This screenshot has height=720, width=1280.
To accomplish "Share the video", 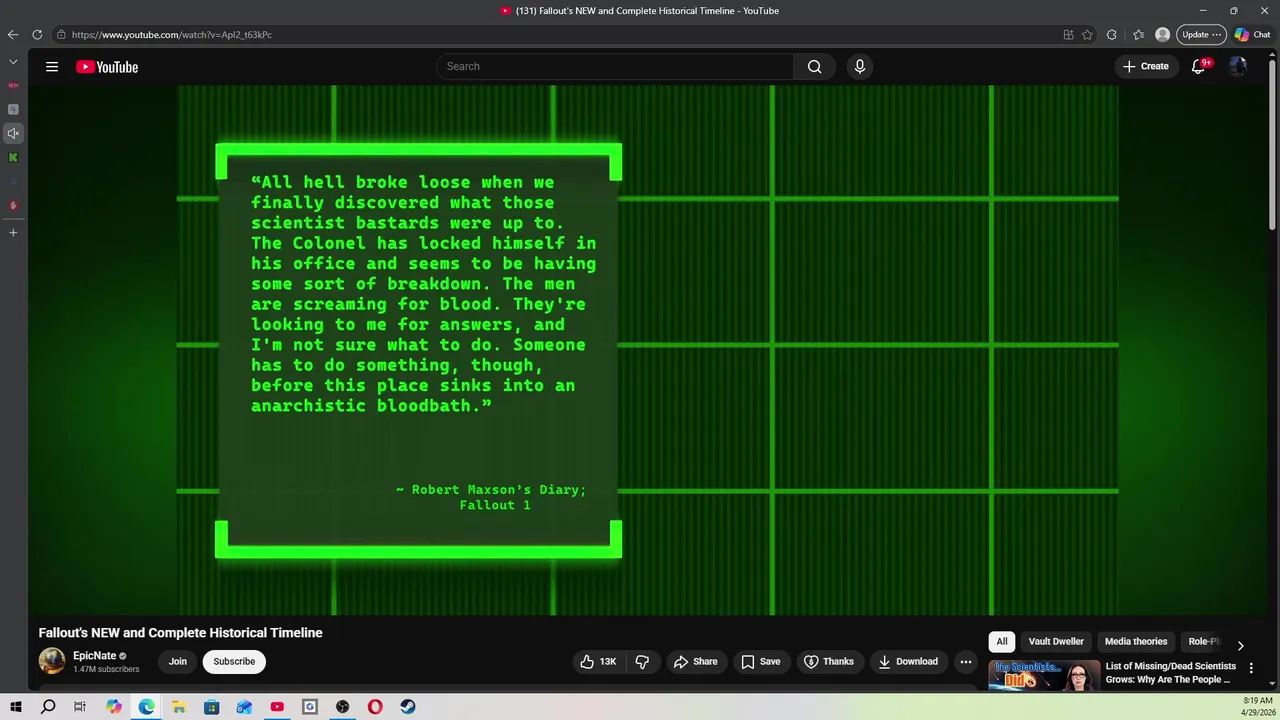I will point(695,661).
